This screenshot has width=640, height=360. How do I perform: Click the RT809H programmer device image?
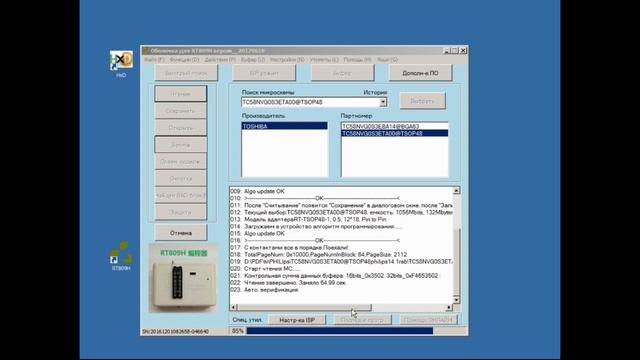pos(182,278)
